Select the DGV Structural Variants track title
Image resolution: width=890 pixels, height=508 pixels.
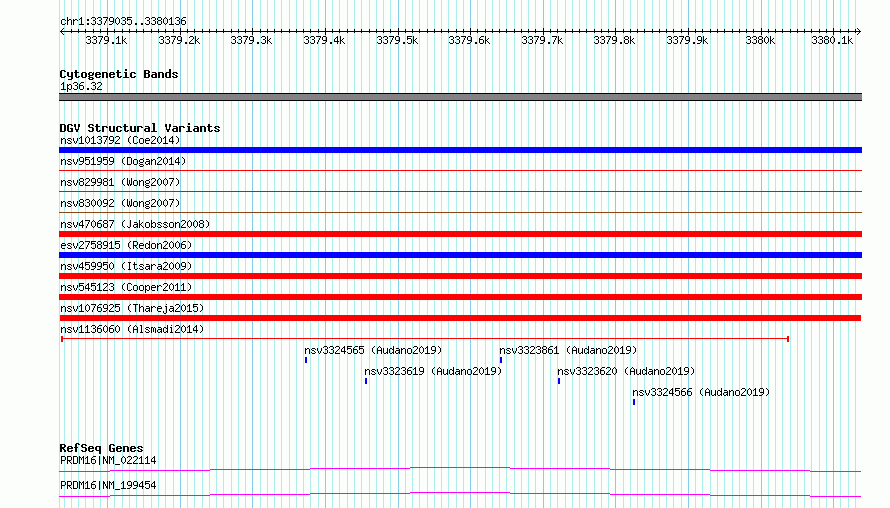tap(140, 128)
